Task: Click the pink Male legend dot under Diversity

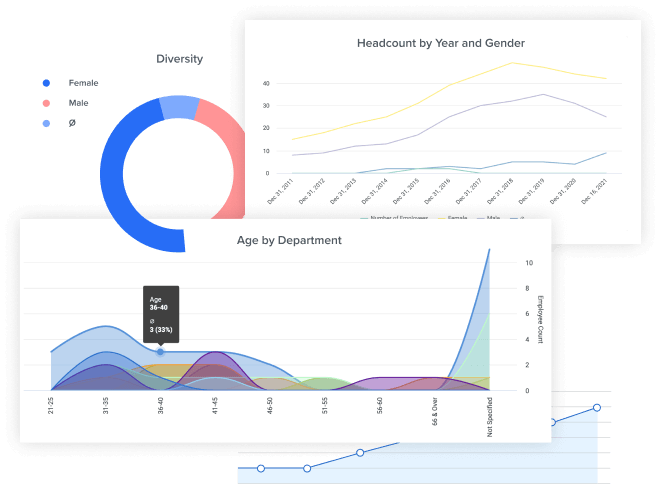Action: coord(45,103)
